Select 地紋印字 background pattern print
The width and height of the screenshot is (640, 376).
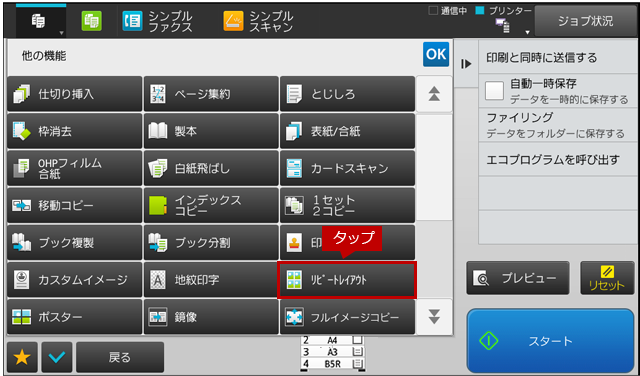click(211, 280)
